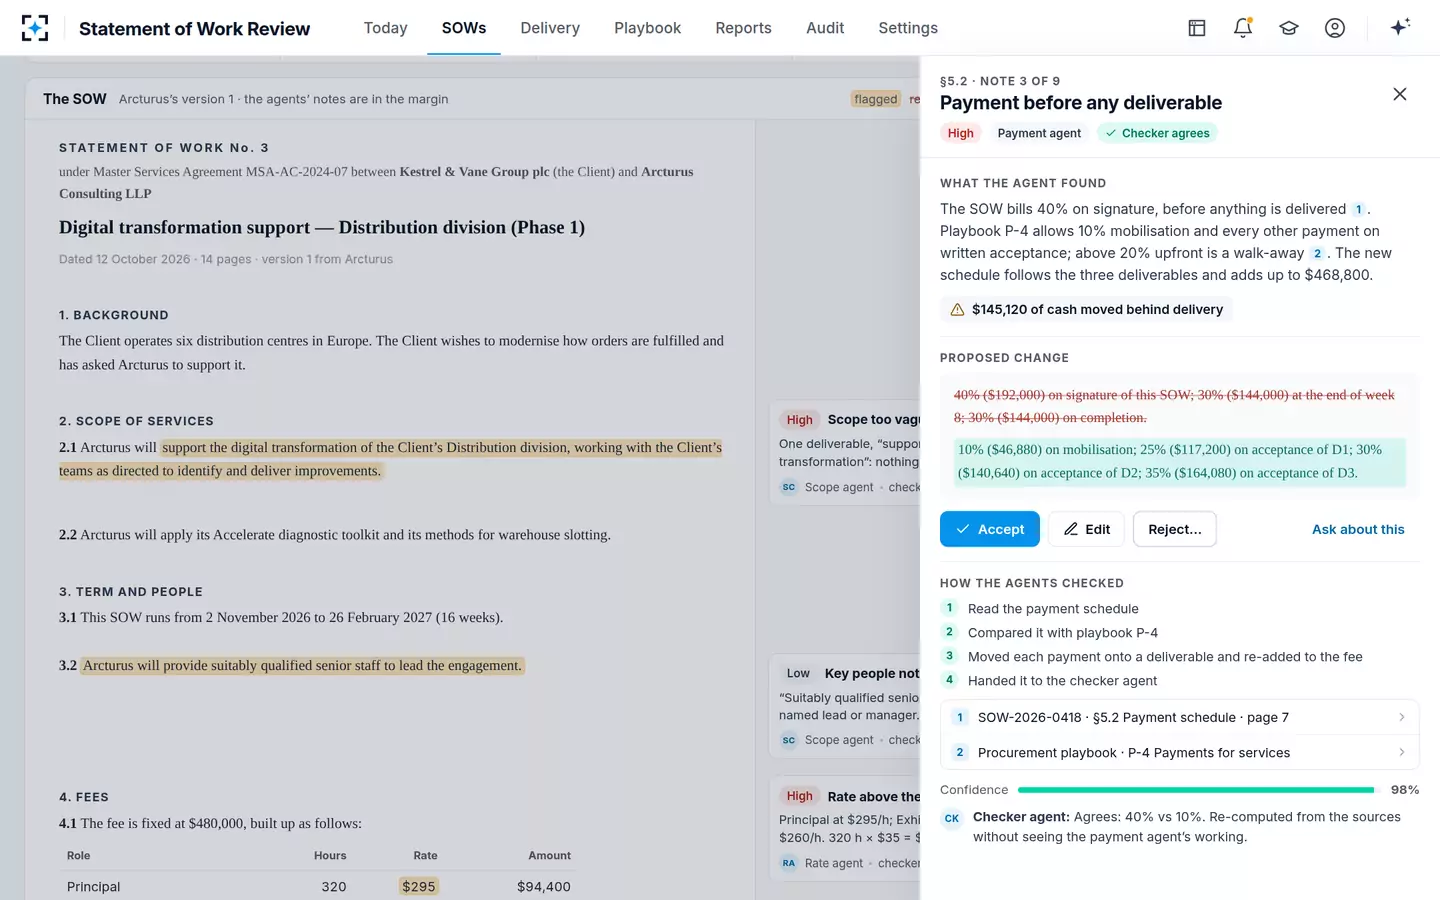
Task: Expand the SOW-2026-0418 §5.2 Payment schedule source
Action: point(1180,717)
